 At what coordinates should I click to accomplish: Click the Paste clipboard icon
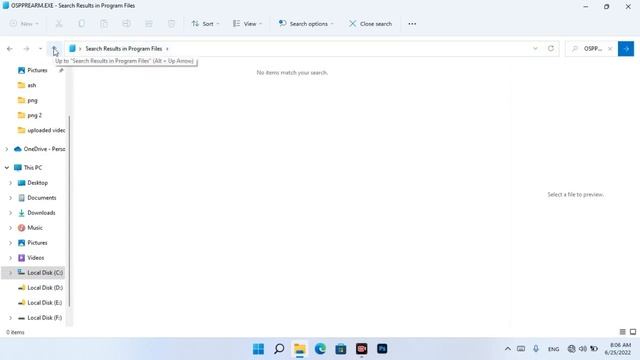[x=104, y=24]
